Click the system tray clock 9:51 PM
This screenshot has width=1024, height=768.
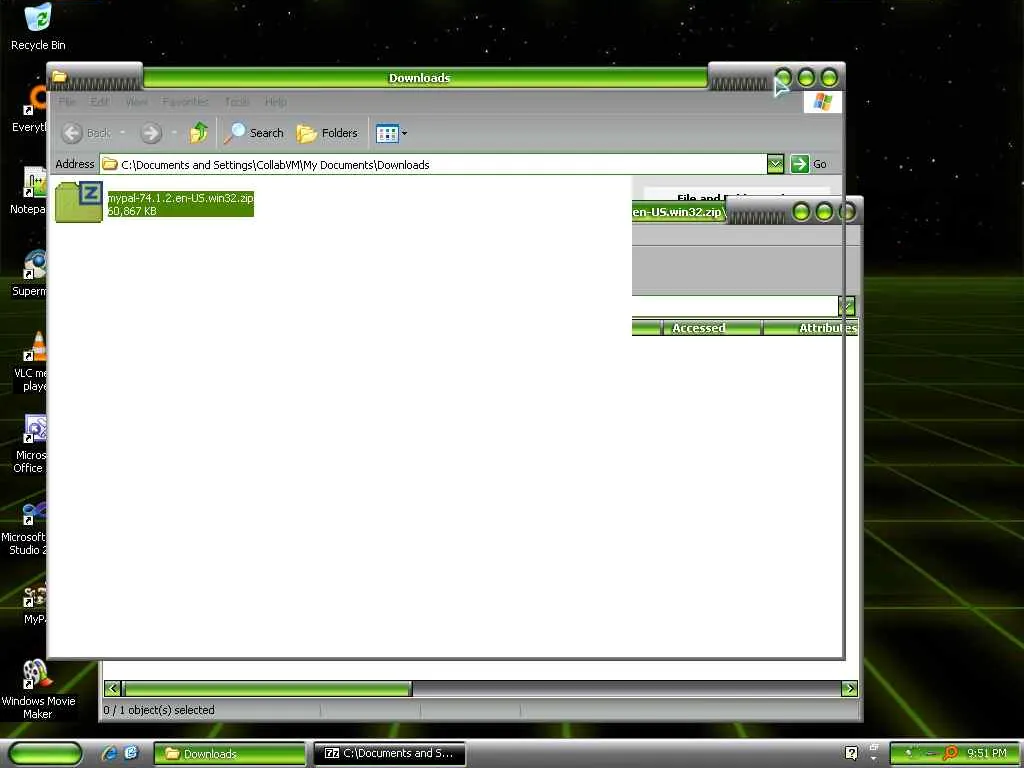coord(987,753)
